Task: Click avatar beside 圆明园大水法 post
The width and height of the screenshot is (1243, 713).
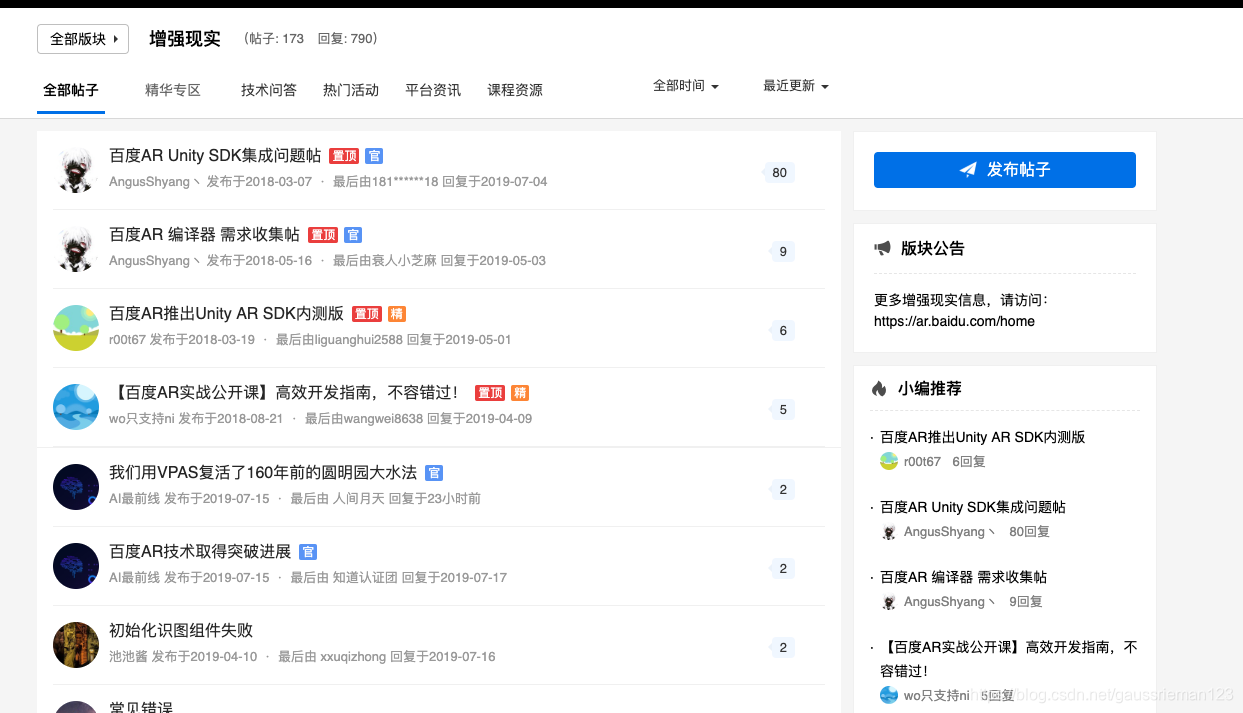Action: coord(76,487)
